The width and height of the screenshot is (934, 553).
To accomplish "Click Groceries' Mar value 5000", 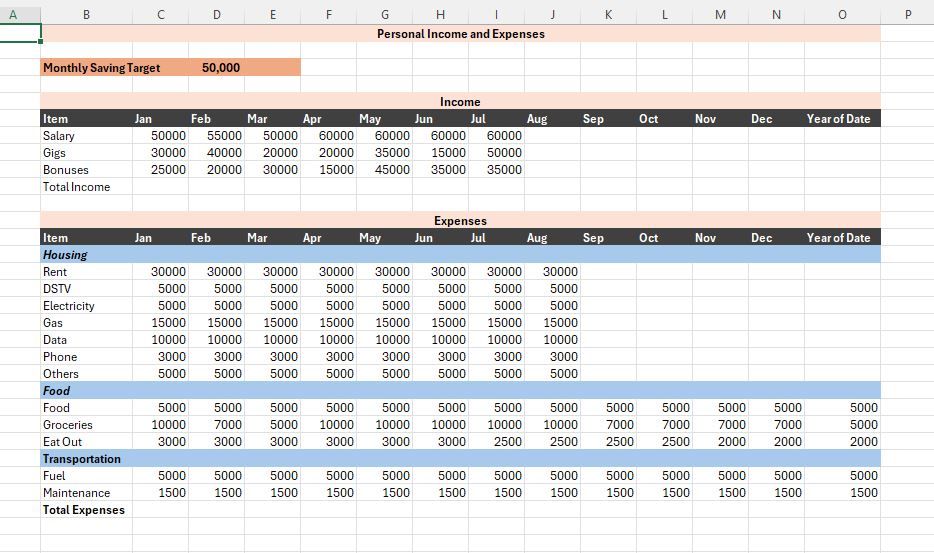I will (x=284, y=425).
